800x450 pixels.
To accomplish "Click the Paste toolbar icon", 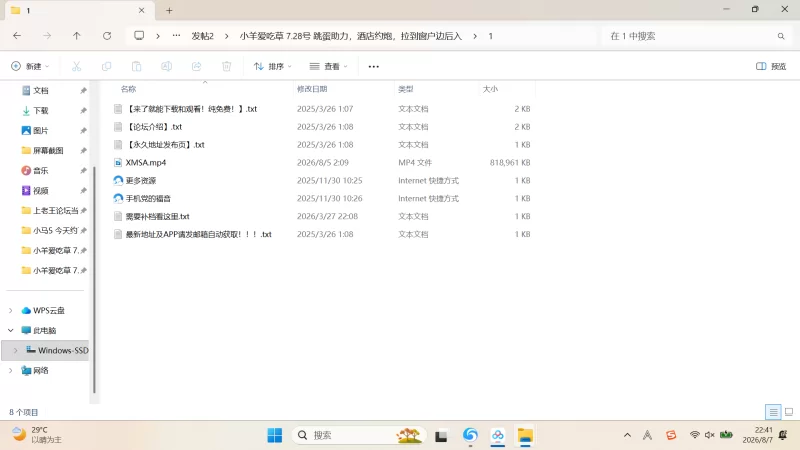I will tap(136, 66).
